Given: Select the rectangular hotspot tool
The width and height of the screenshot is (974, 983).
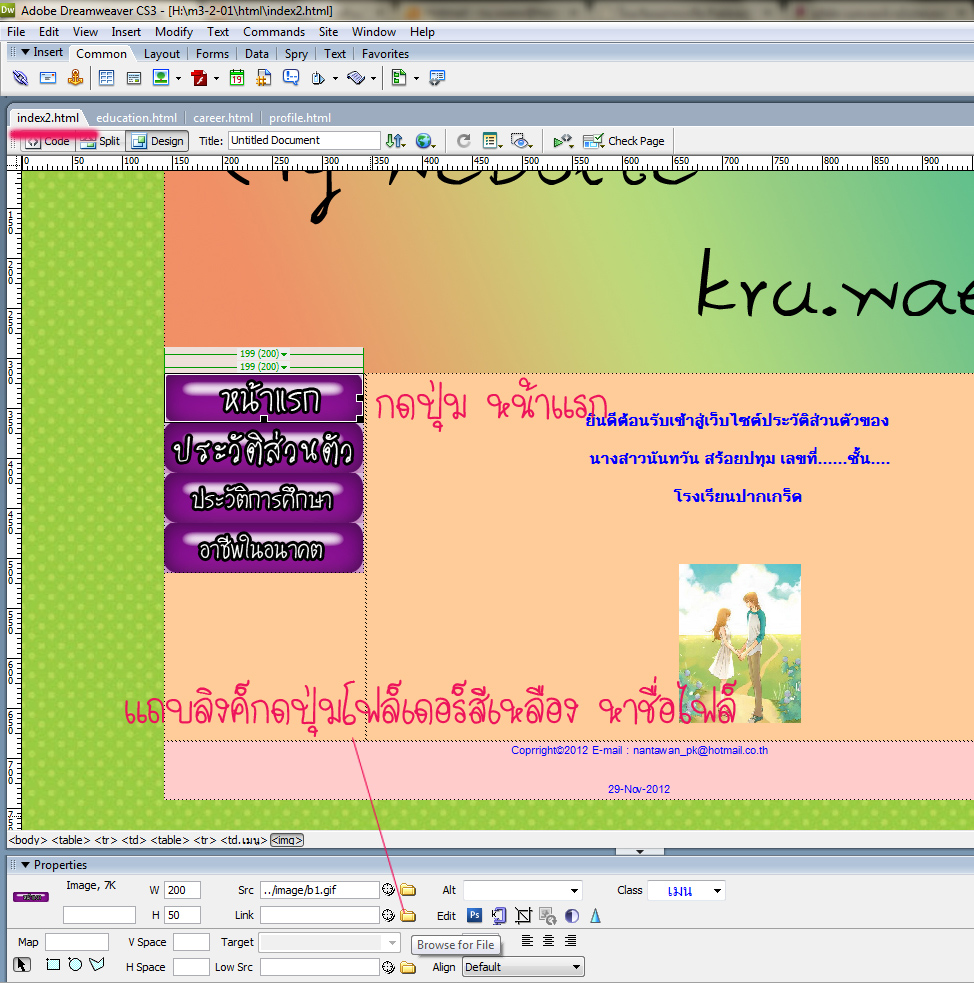Looking at the screenshot, I should (53, 964).
